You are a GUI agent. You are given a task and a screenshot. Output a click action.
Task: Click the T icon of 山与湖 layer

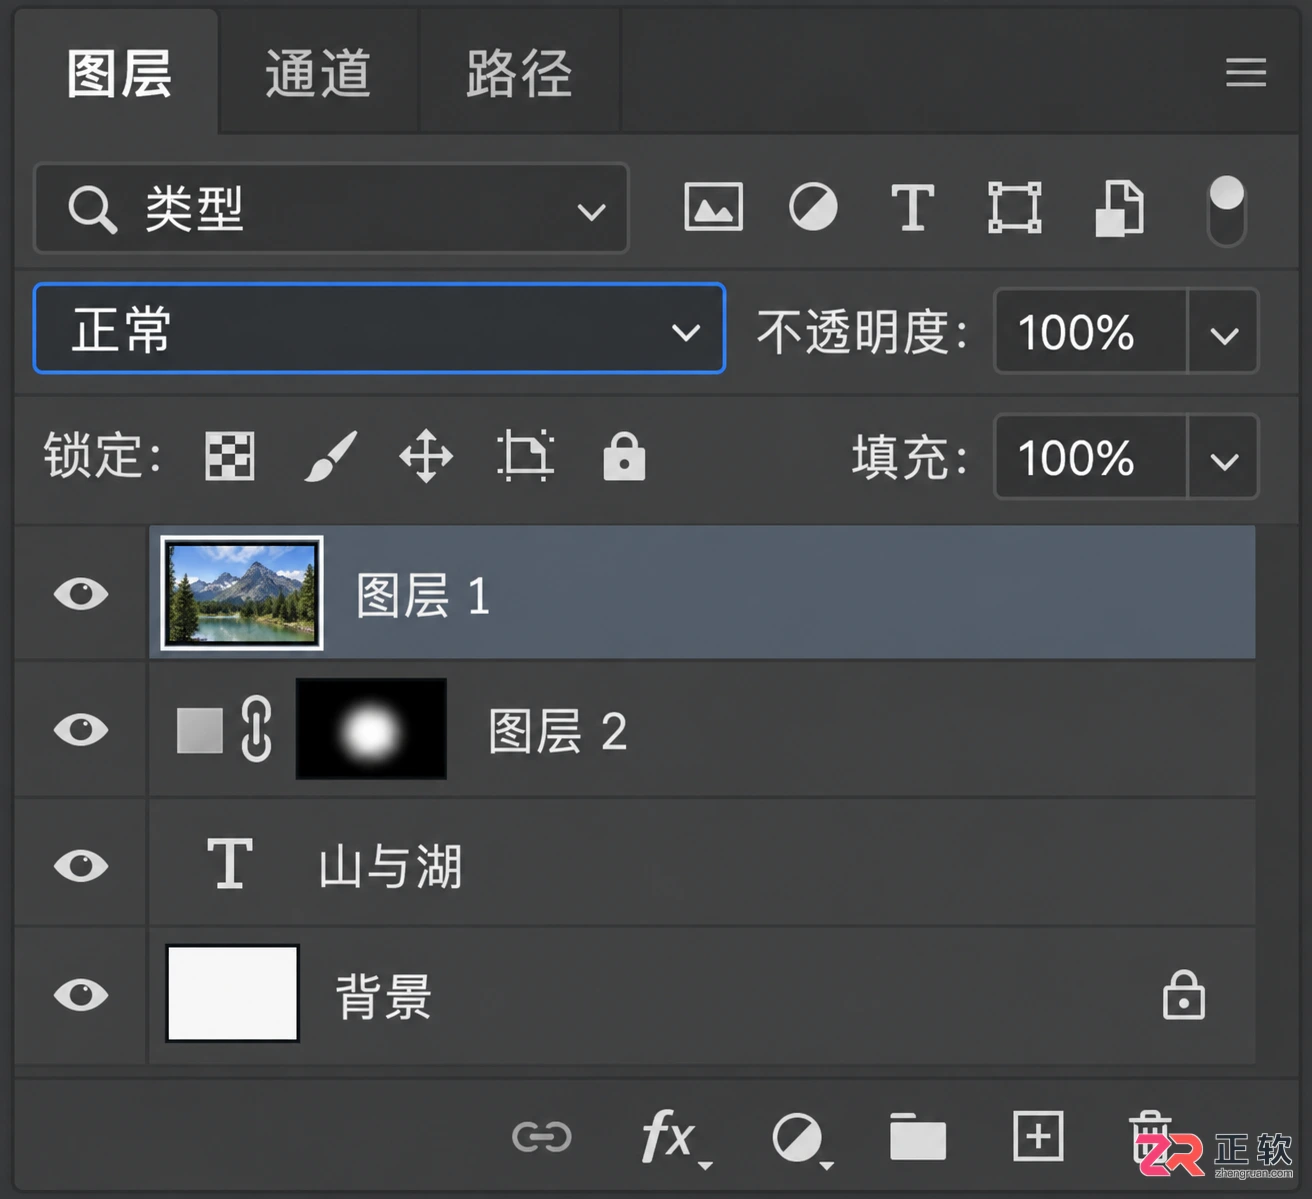[x=230, y=864]
